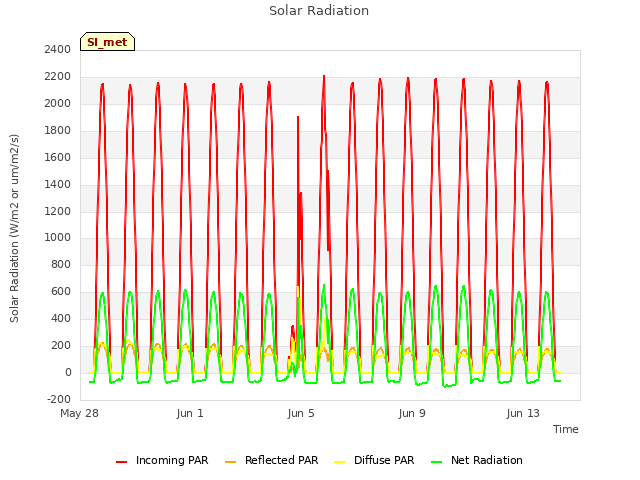Screen dimensions: 640x480
Task: Click the tallest Incoming PAR peak near 2200
Action: (324, 76)
